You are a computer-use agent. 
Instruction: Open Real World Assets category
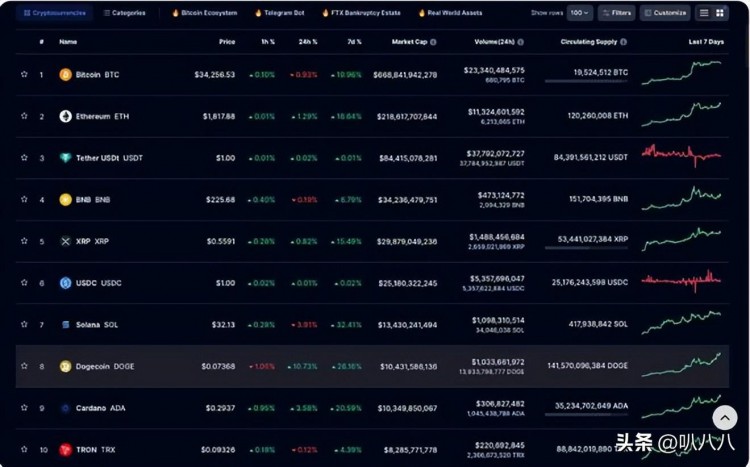pyautogui.click(x=450, y=13)
